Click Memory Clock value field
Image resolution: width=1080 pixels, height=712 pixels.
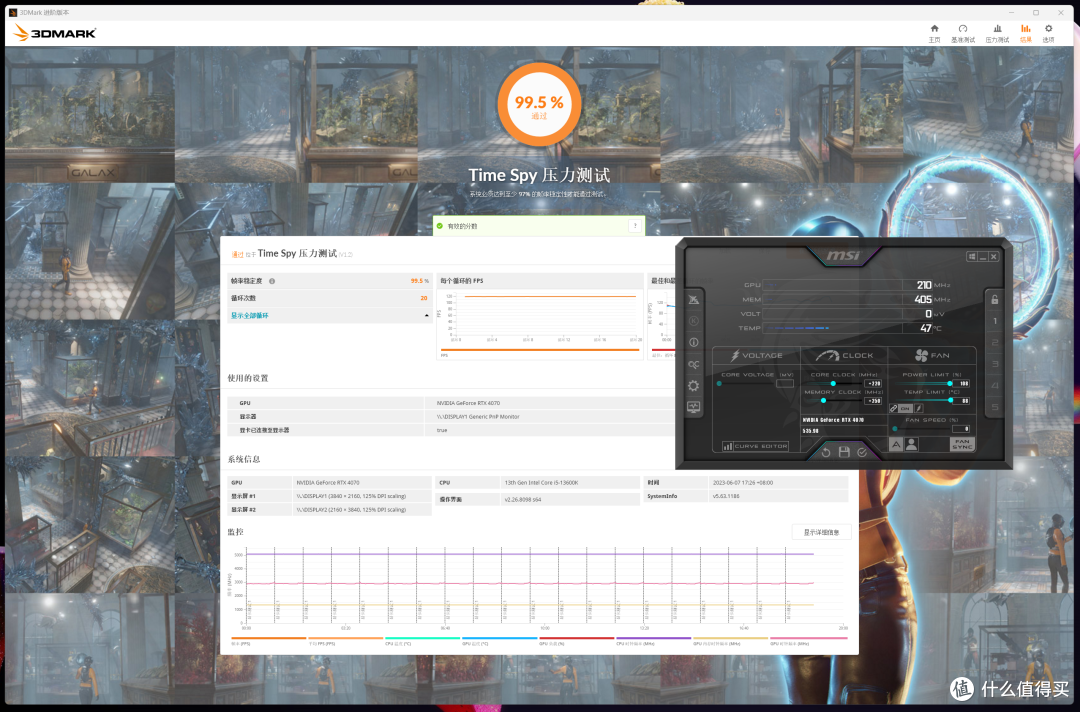click(x=873, y=400)
